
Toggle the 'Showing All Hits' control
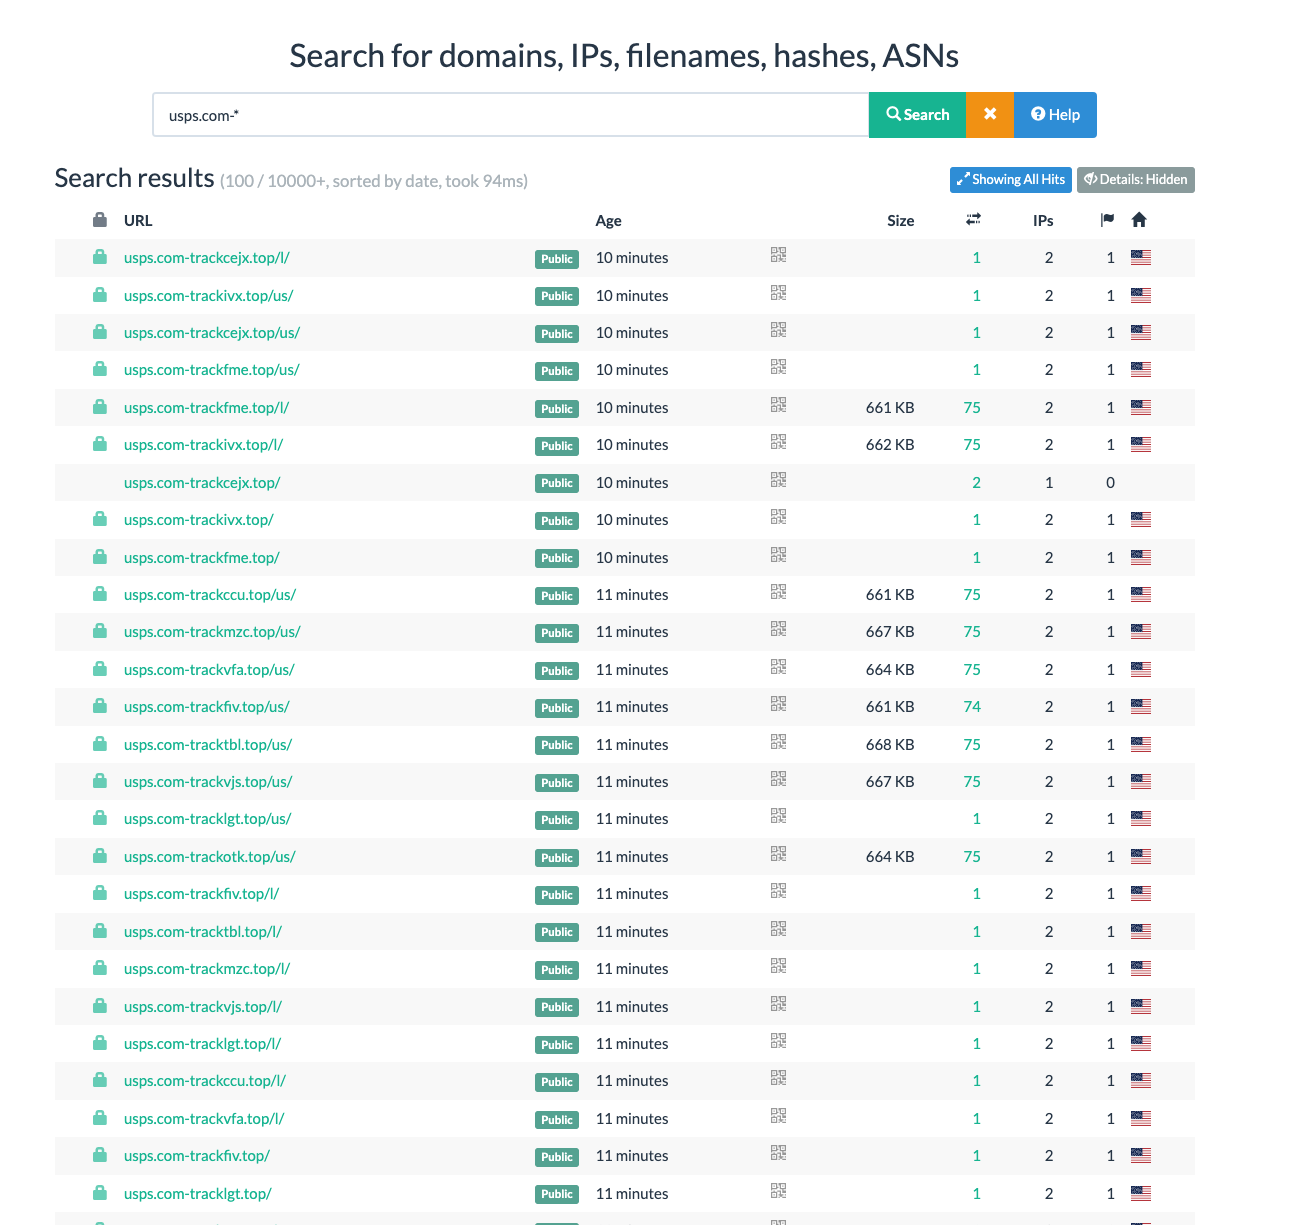[1010, 180]
